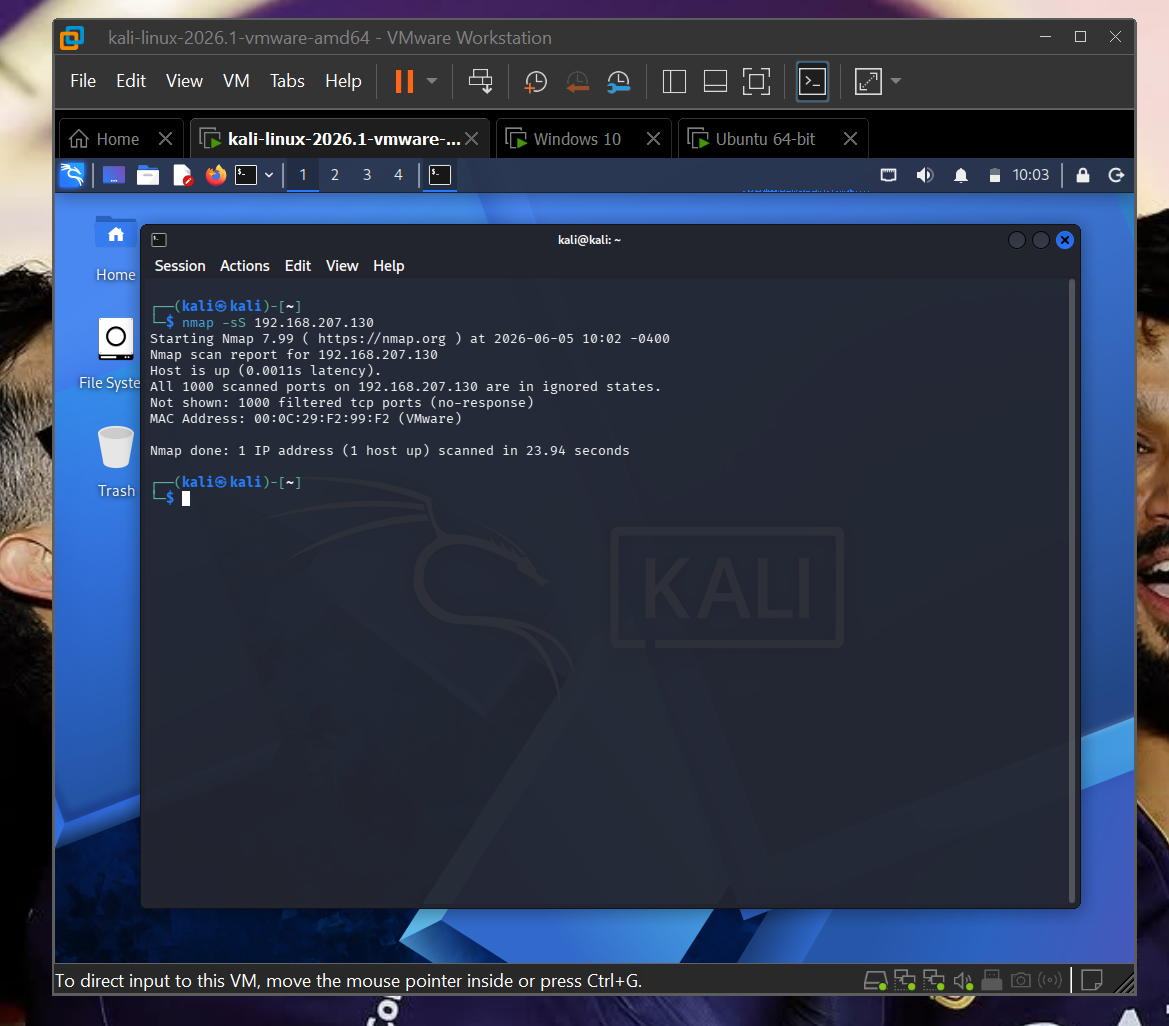Open the 10:03 clock

1030,175
